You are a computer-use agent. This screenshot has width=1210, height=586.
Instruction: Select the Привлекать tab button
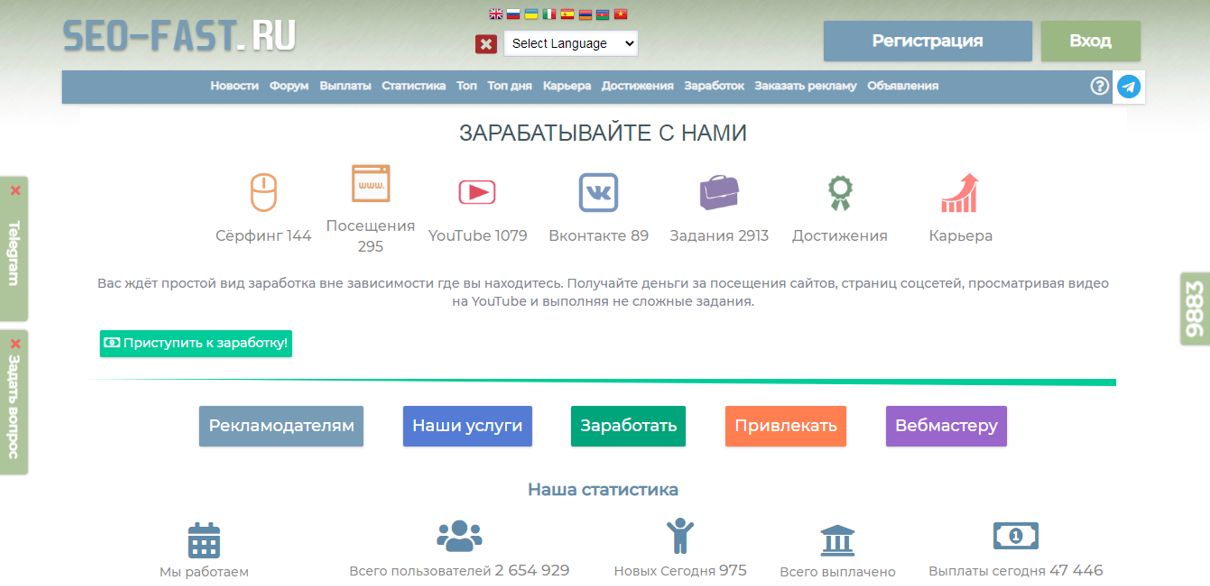pyautogui.click(x=785, y=425)
